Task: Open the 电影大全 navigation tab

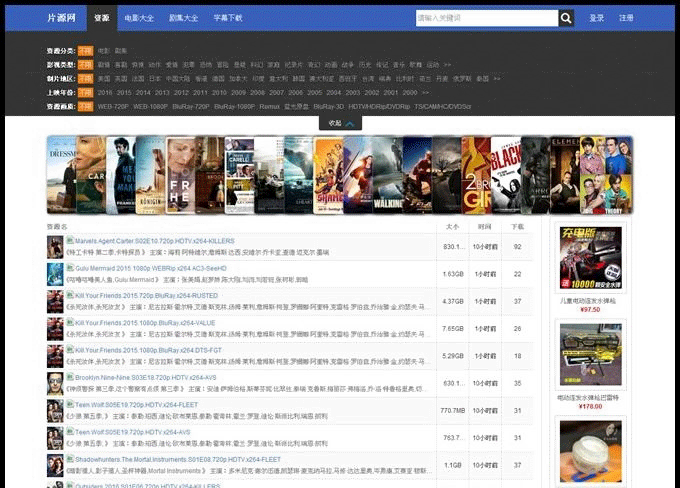Action: tap(139, 18)
